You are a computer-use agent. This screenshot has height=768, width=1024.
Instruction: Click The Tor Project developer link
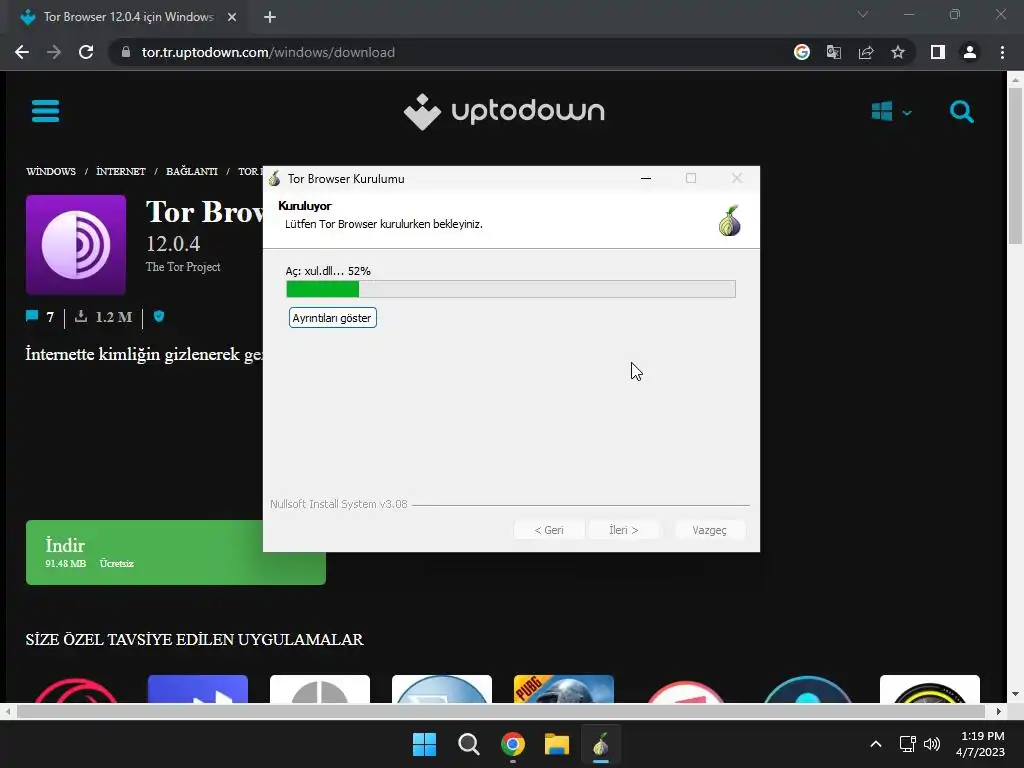[183, 266]
